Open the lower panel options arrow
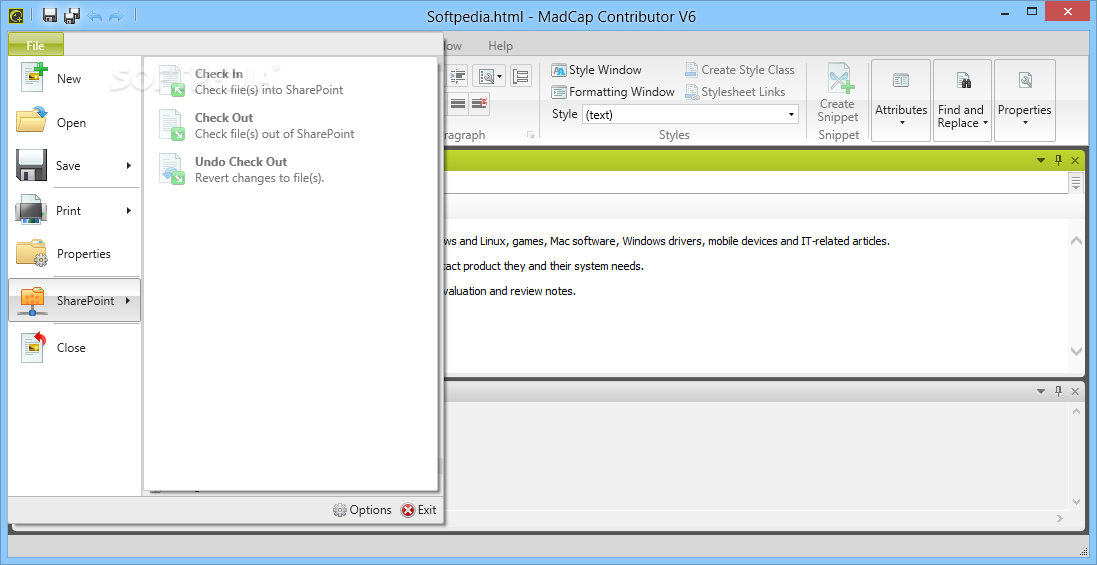 (1041, 391)
